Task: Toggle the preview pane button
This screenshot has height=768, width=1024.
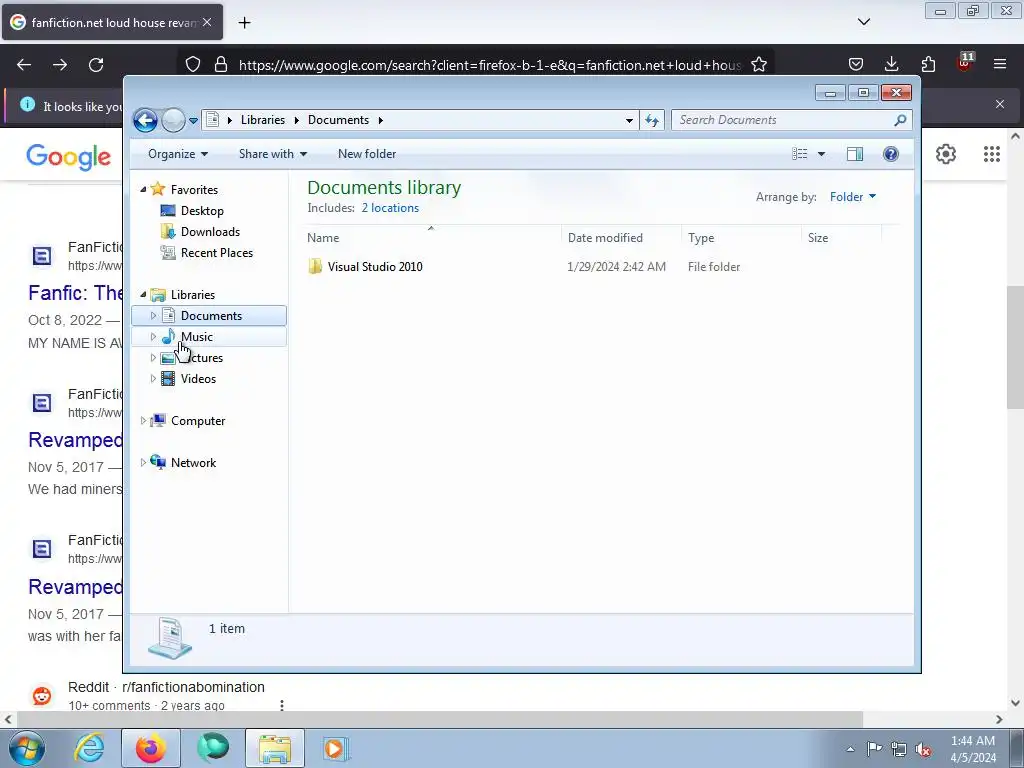Action: [x=855, y=154]
